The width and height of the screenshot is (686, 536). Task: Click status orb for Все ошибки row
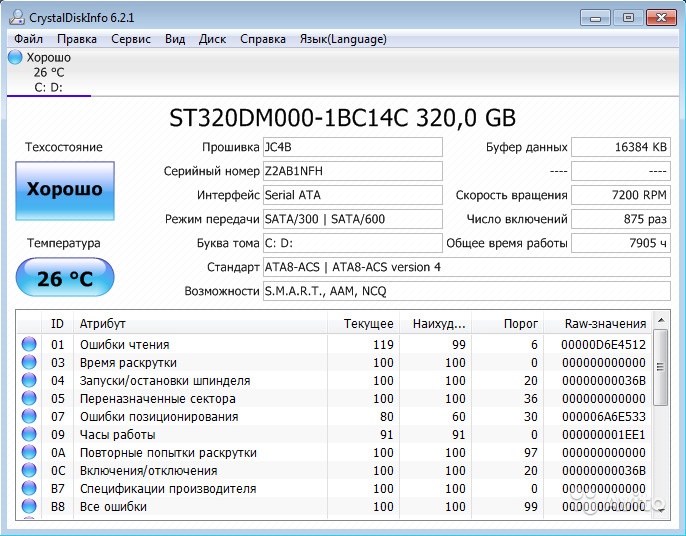coord(29,506)
